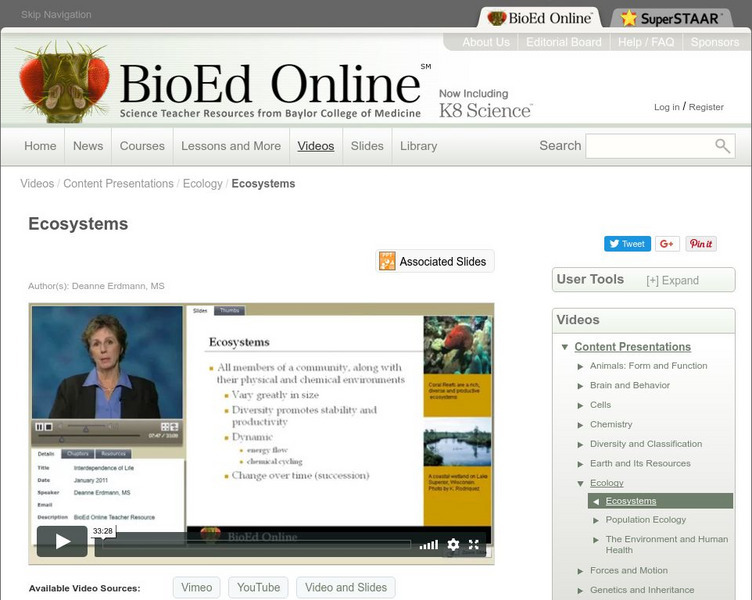Open the Help / FAQ link

[646, 42]
